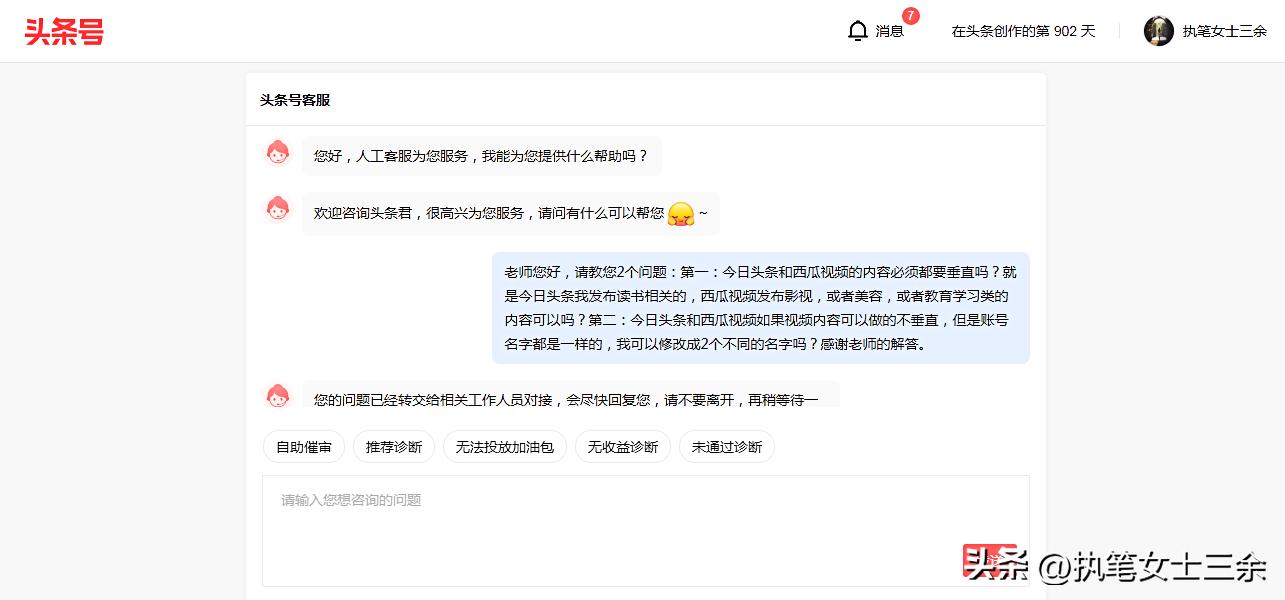Click the pouting emoji in the welcome message
Image resolution: width=1285 pixels, height=600 pixels.
(x=680, y=212)
